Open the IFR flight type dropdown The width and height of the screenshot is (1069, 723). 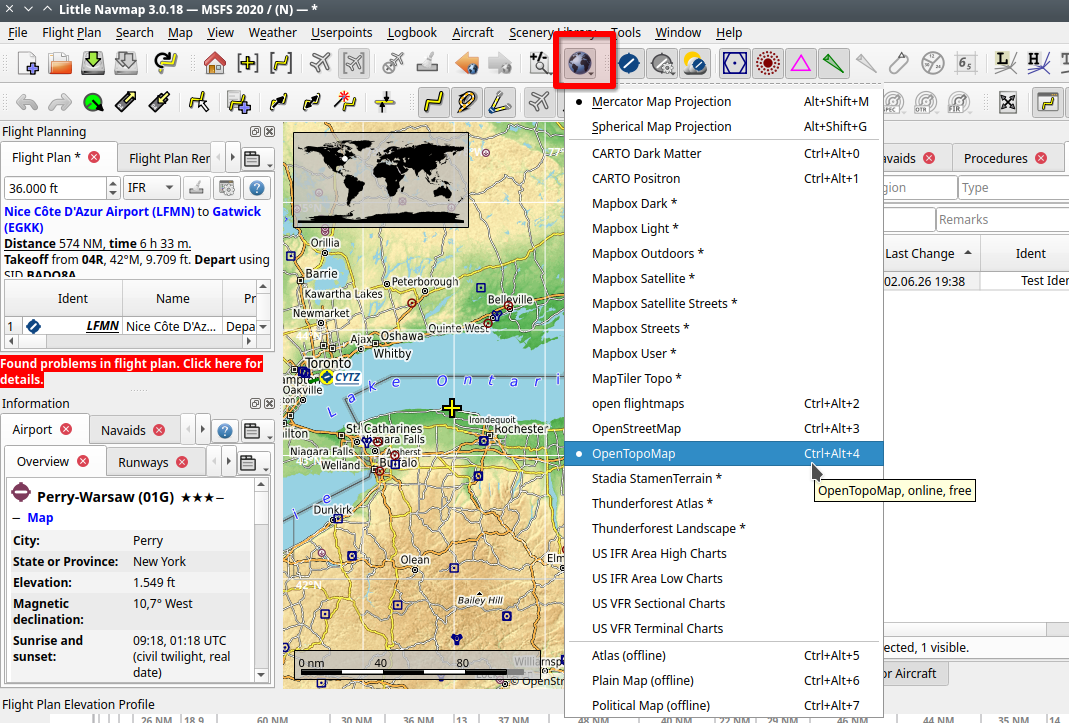pos(151,188)
